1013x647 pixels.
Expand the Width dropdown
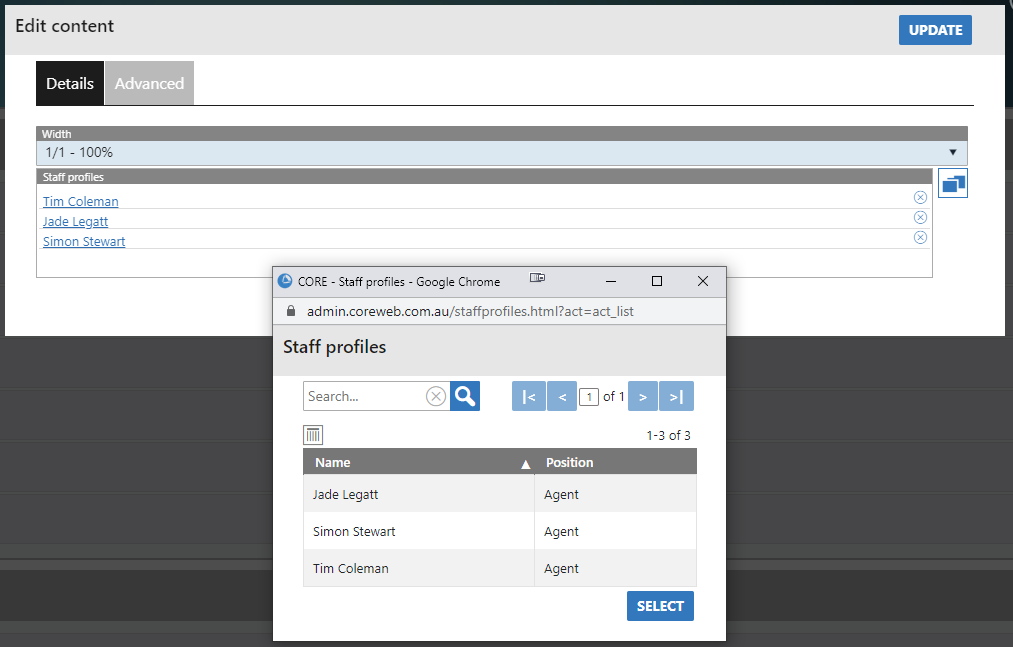(501, 153)
